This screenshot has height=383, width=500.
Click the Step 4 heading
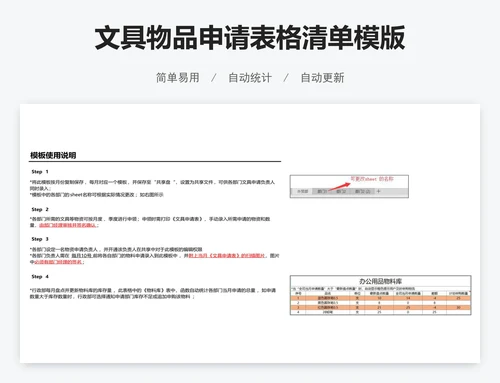pos(40,277)
